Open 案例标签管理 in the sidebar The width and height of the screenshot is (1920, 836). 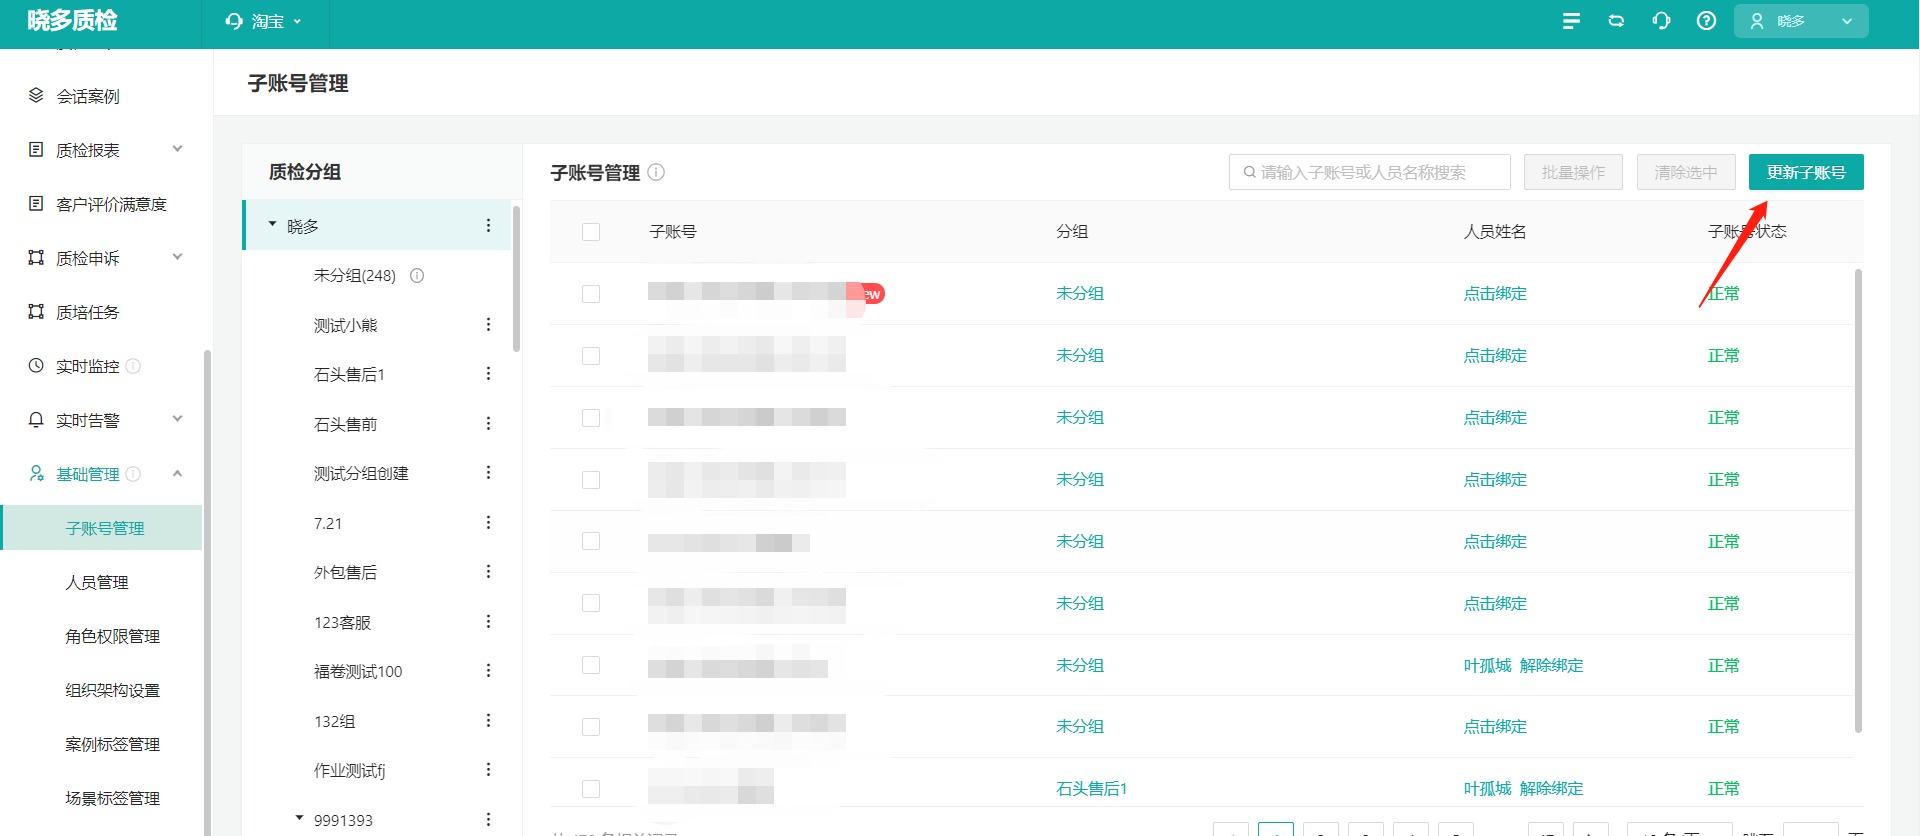(x=113, y=744)
